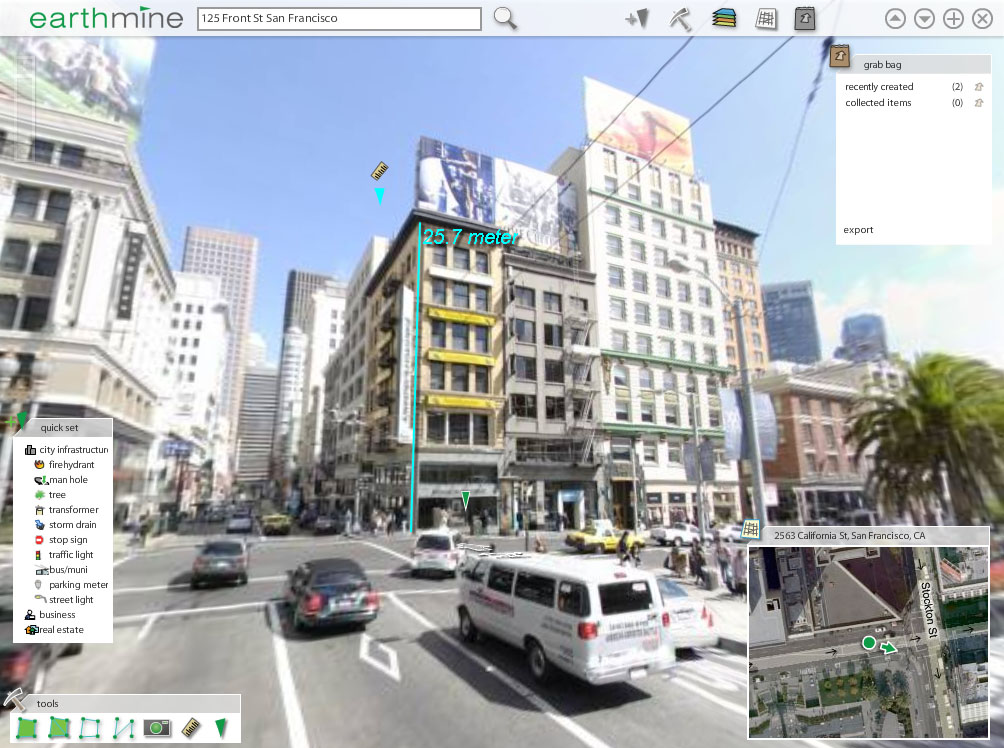
Task: Open the add tag toolbar icon
Action: click(638, 19)
